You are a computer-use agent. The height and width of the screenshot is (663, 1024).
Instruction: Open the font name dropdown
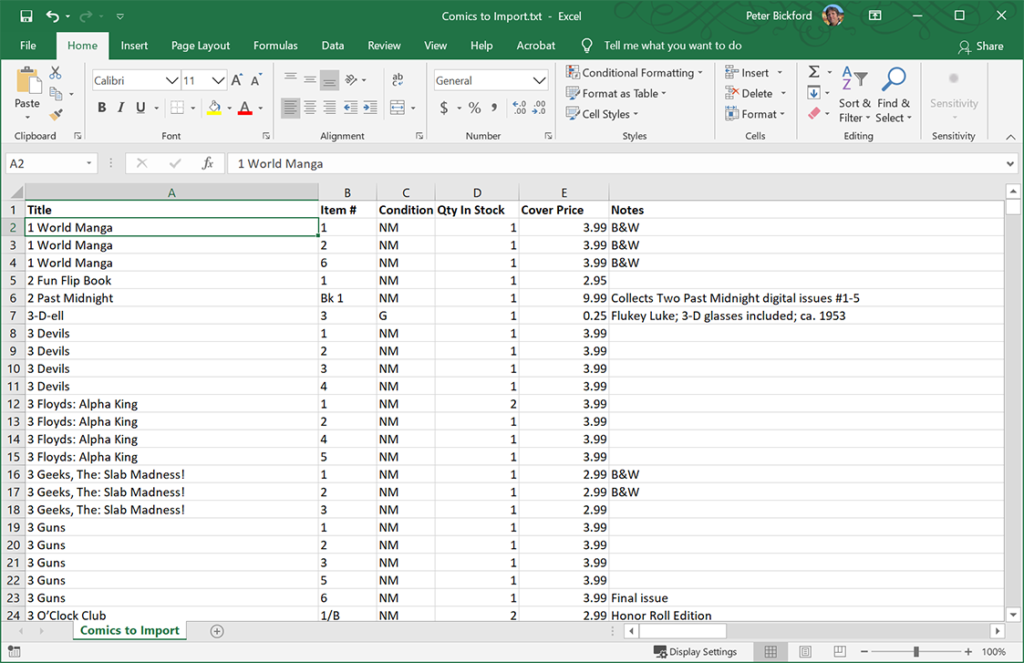pos(172,80)
